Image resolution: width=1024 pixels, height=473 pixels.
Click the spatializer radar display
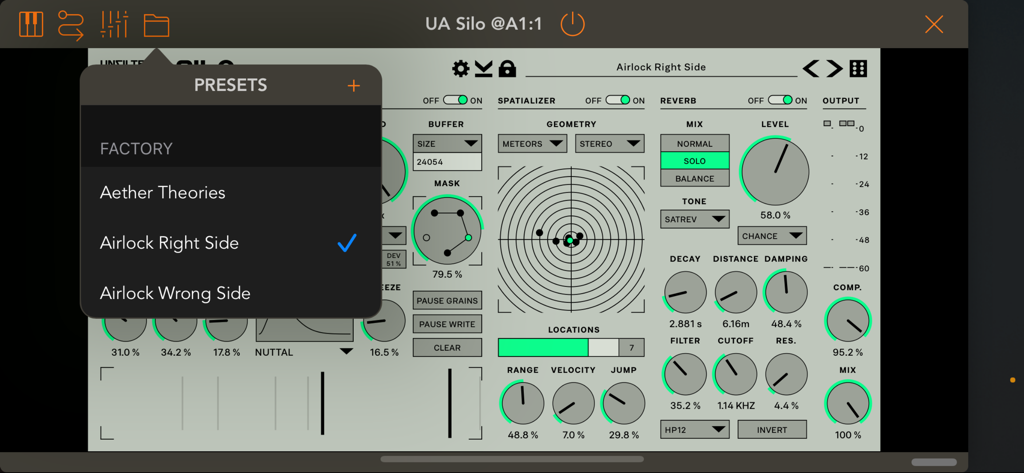point(571,240)
